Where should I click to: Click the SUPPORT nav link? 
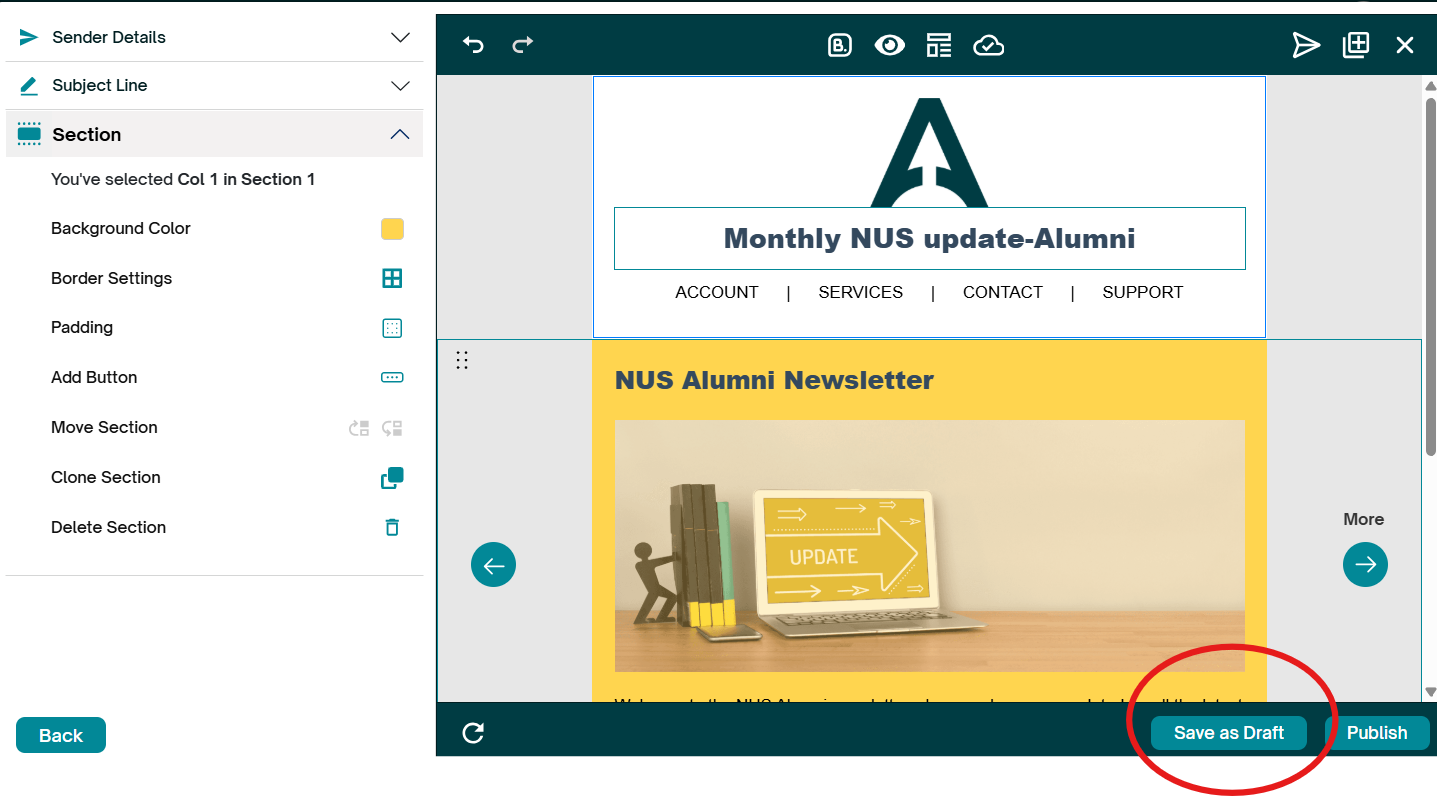pyautogui.click(x=1143, y=292)
